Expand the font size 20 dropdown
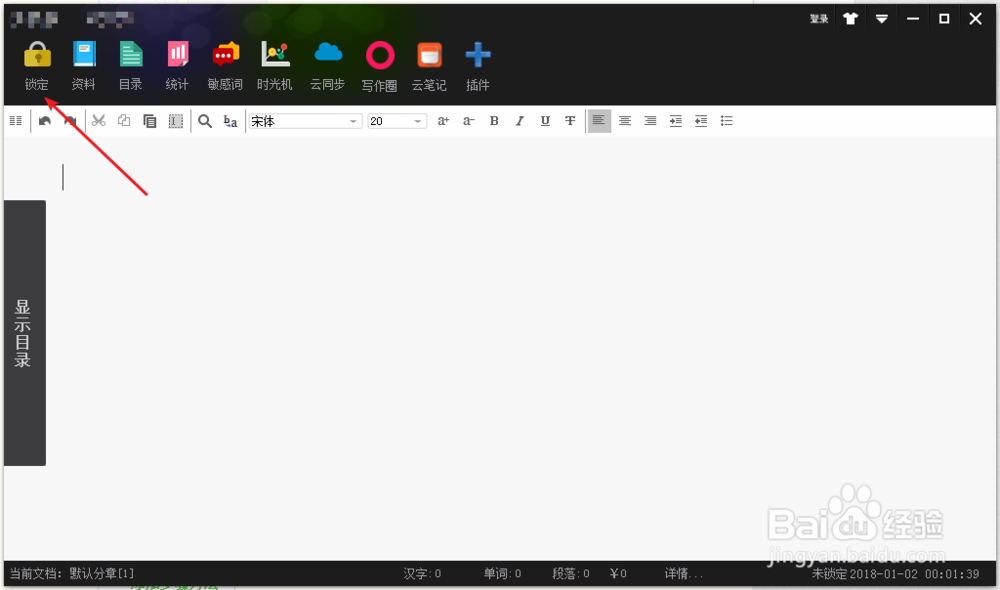 pyautogui.click(x=418, y=121)
